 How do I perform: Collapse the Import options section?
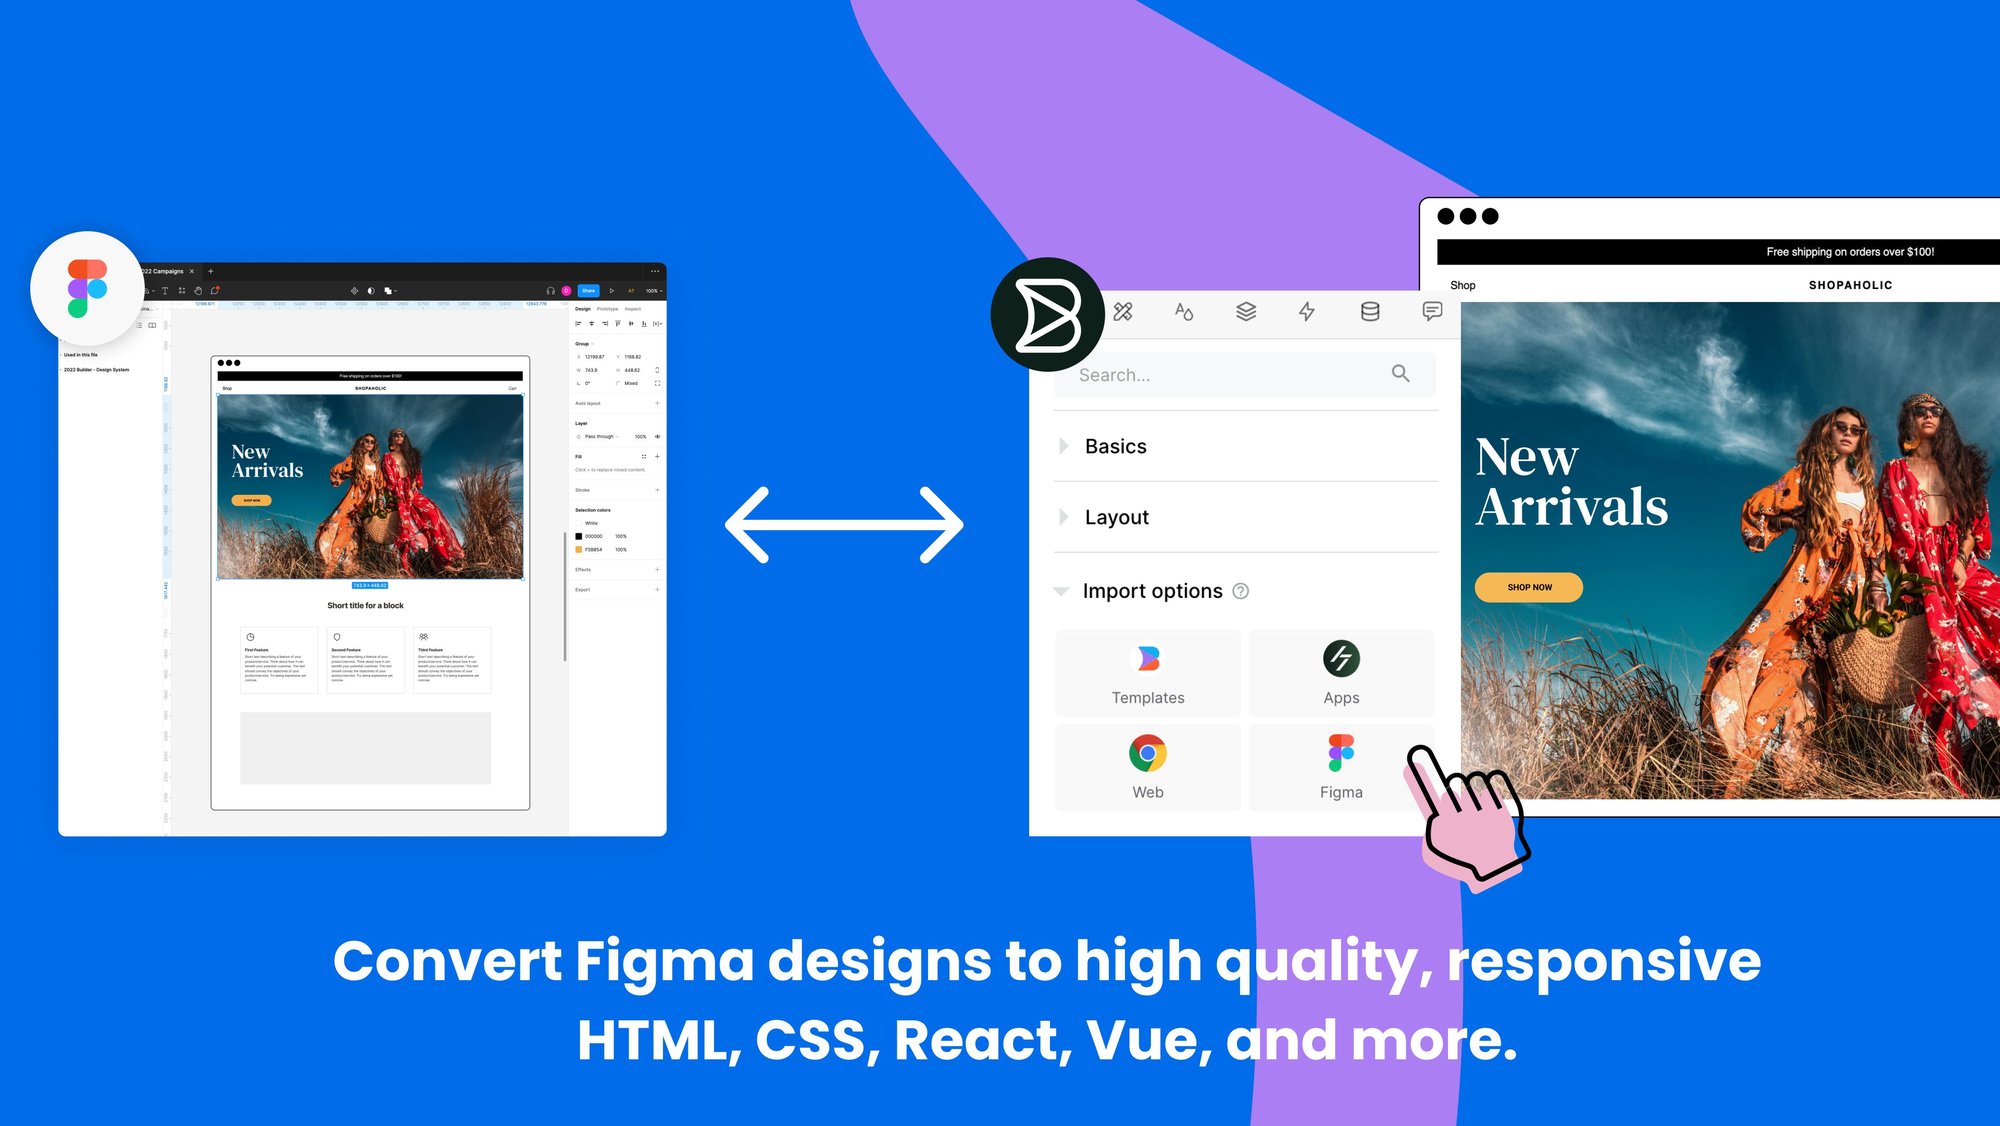click(x=1066, y=590)
